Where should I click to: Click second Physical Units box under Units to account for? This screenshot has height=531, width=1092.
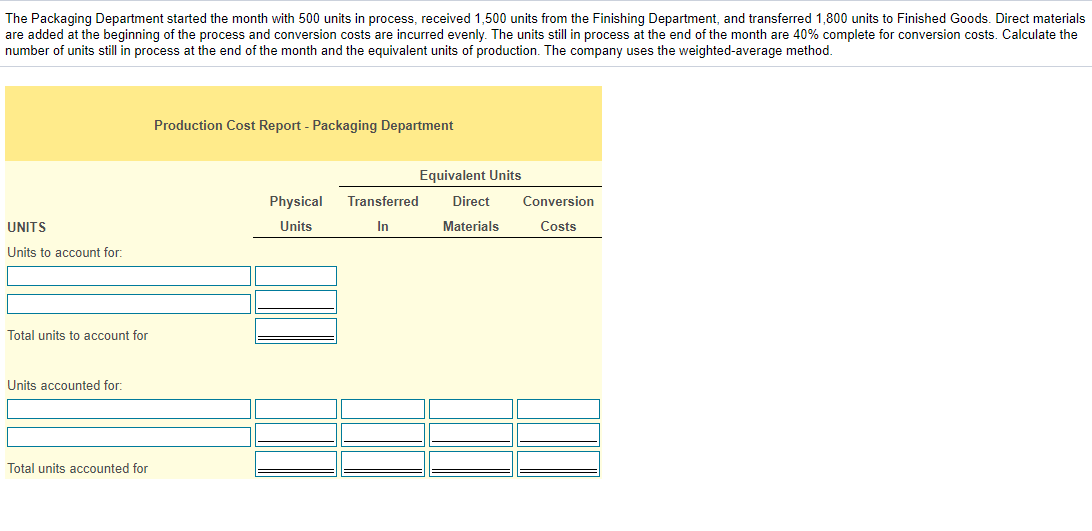click(296, 302)
